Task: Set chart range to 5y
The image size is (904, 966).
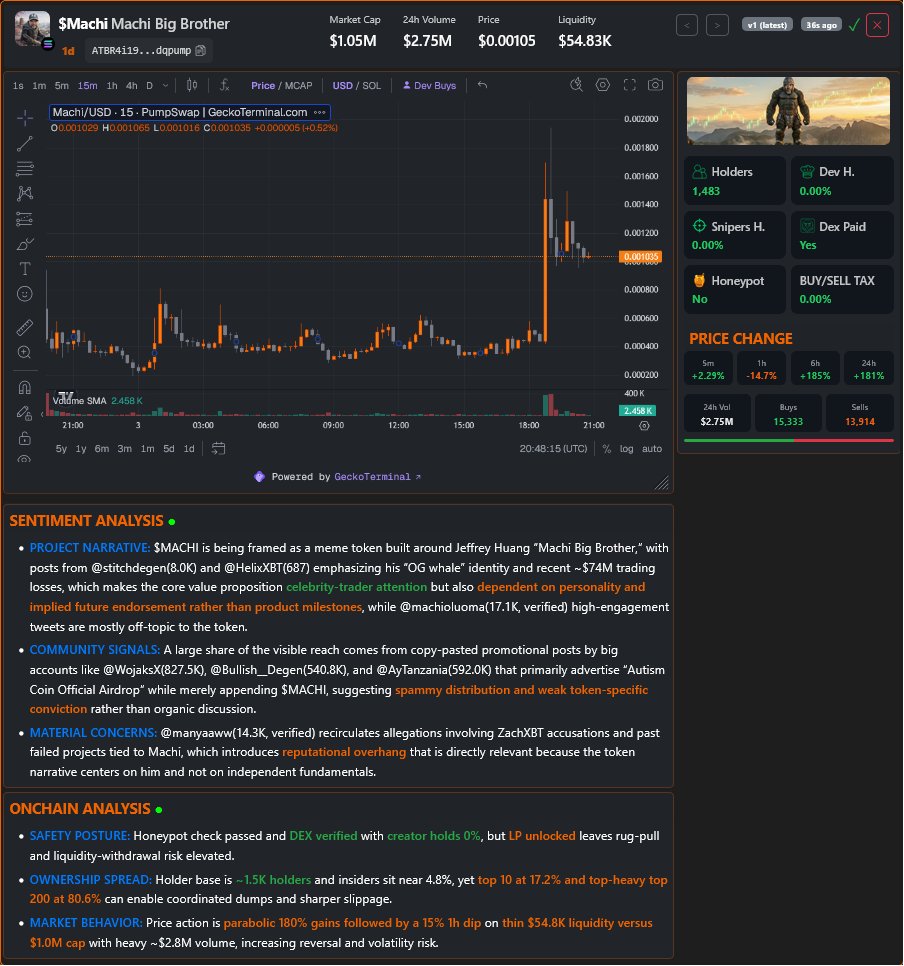Action: pyautogui.click(x=61, y=448)
